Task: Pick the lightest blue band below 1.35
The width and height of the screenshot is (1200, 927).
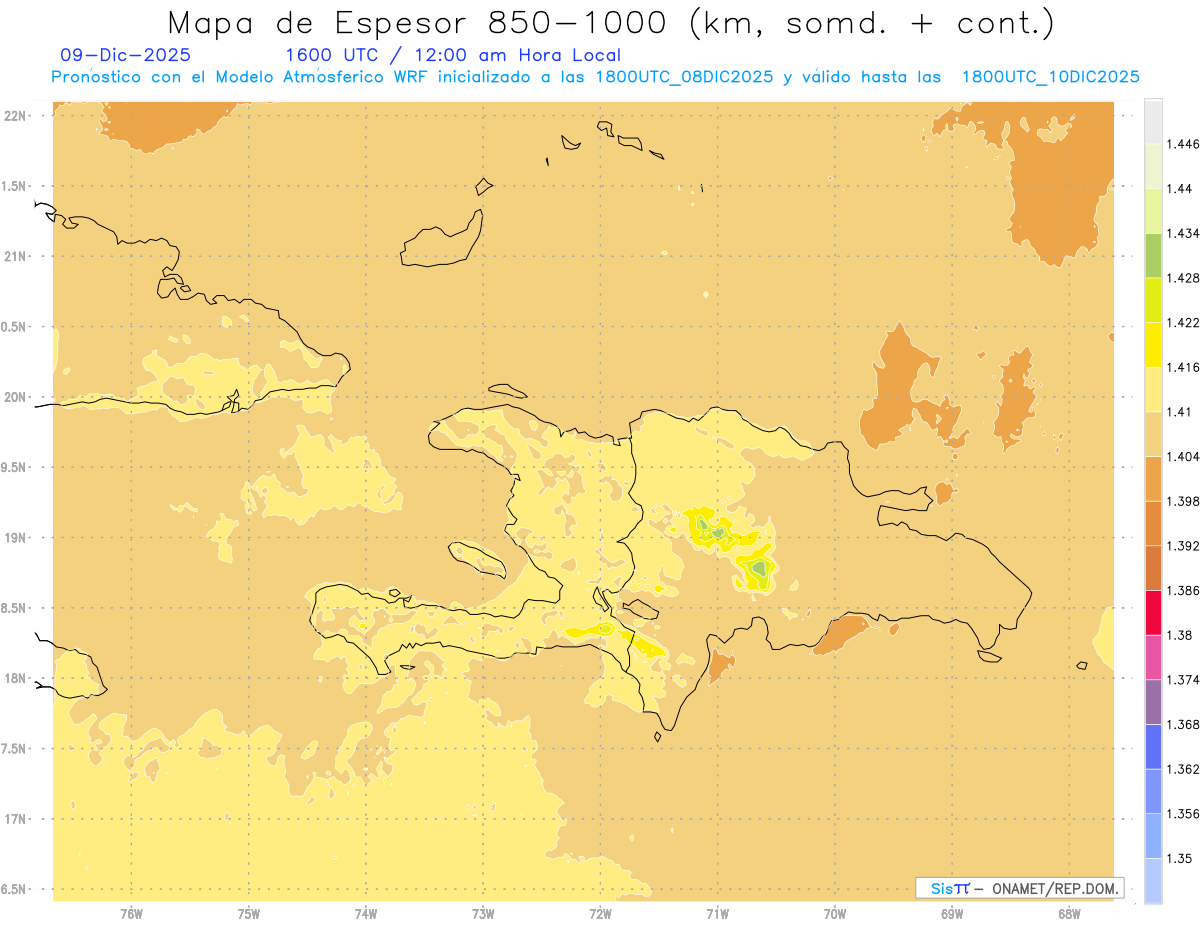Action: (x=1153, y=880)
